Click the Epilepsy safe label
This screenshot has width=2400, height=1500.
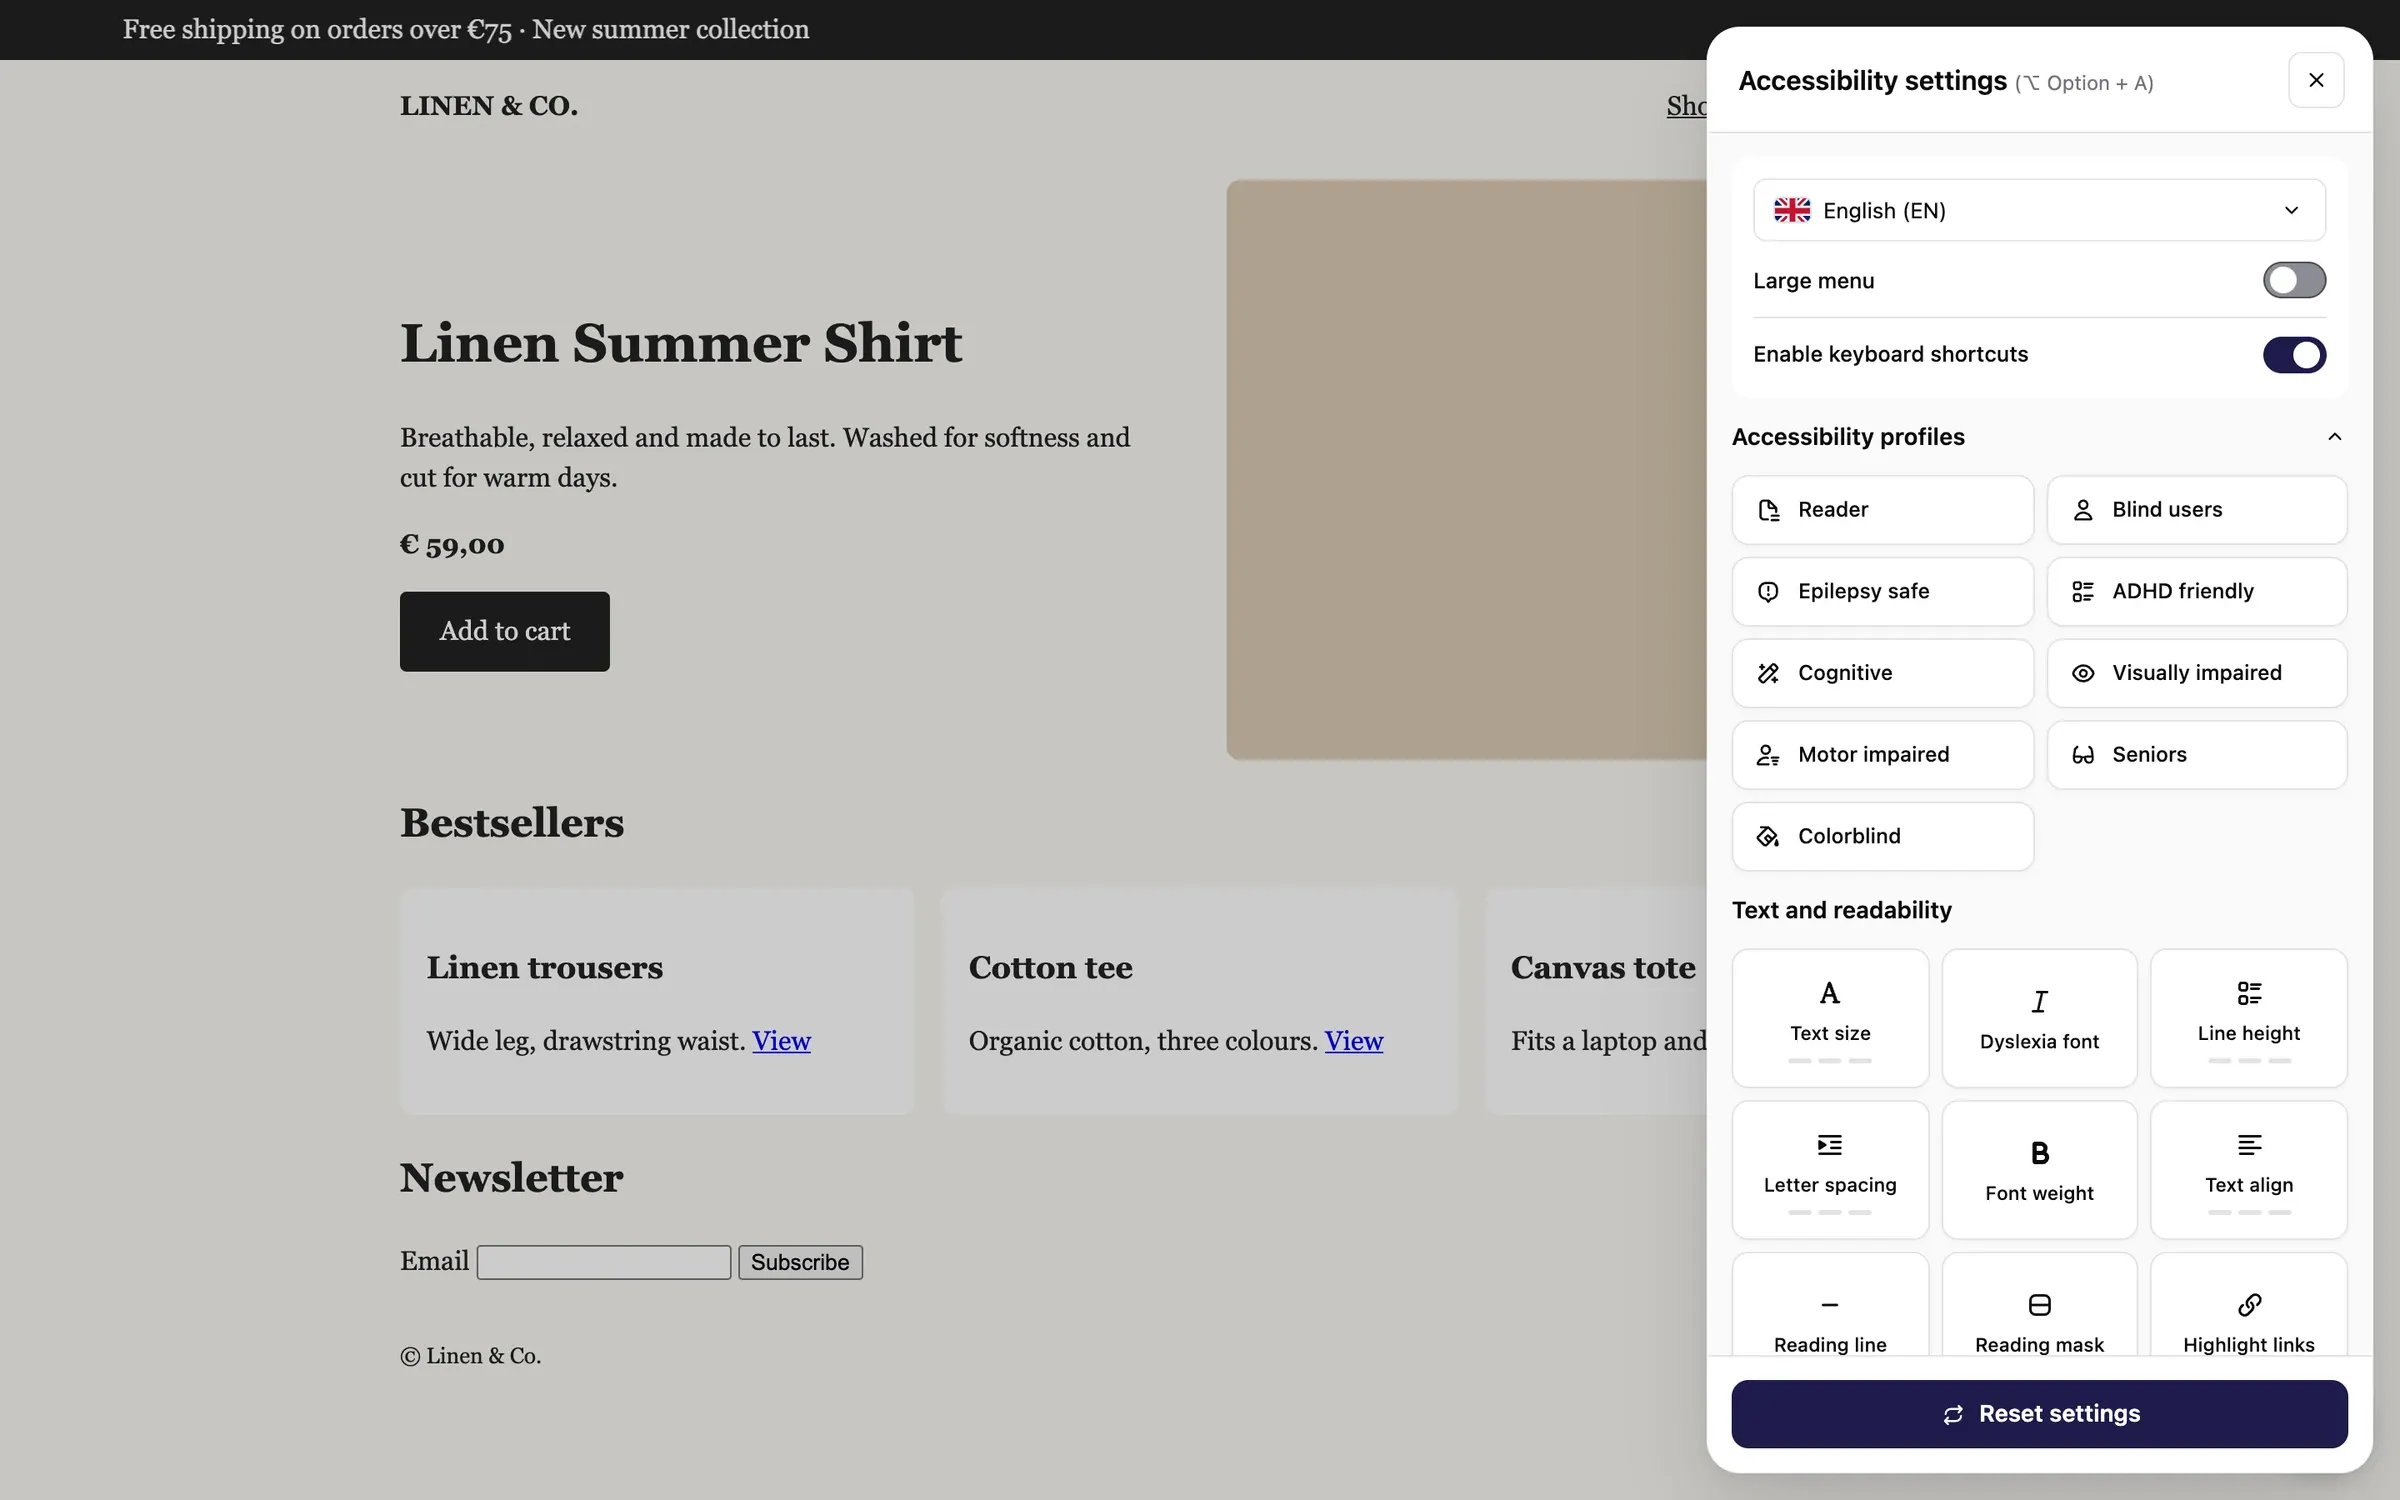click(1864, 592)
